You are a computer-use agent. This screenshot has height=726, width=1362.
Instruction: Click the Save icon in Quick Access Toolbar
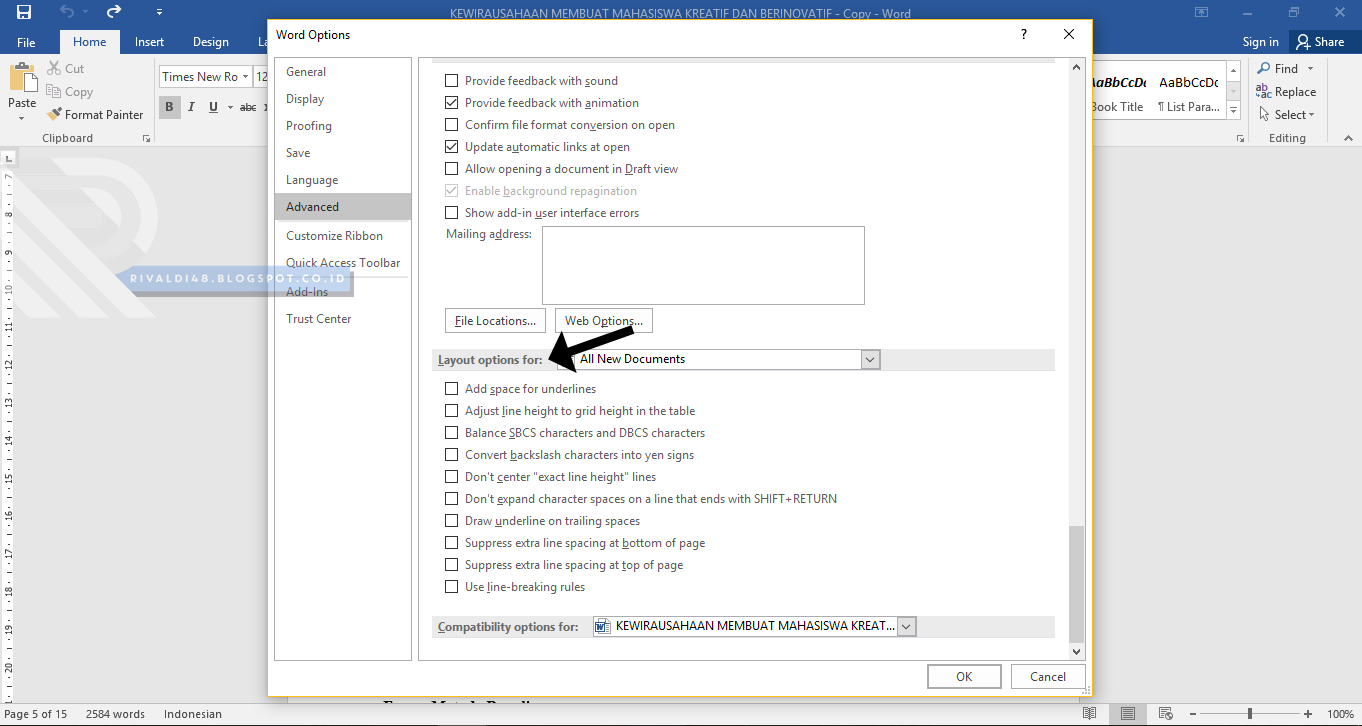[x=22, y=11]
